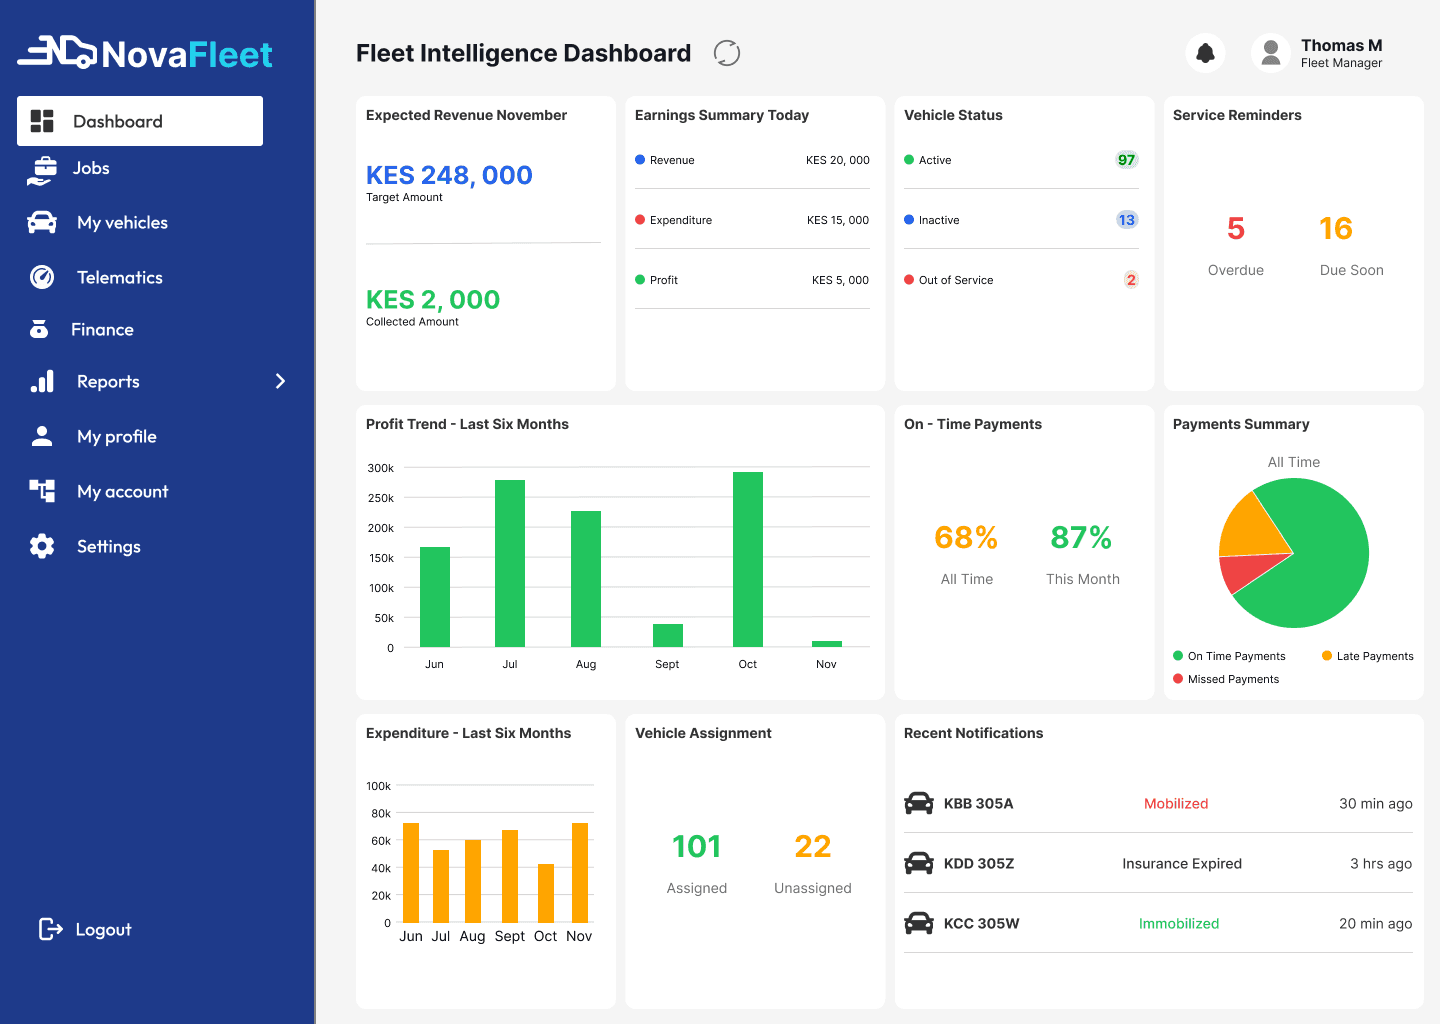Viewport: 1440px width, 1024px height.
Task: Click the 22 Unassigned vehicles value
Action: tap(813, 846)
